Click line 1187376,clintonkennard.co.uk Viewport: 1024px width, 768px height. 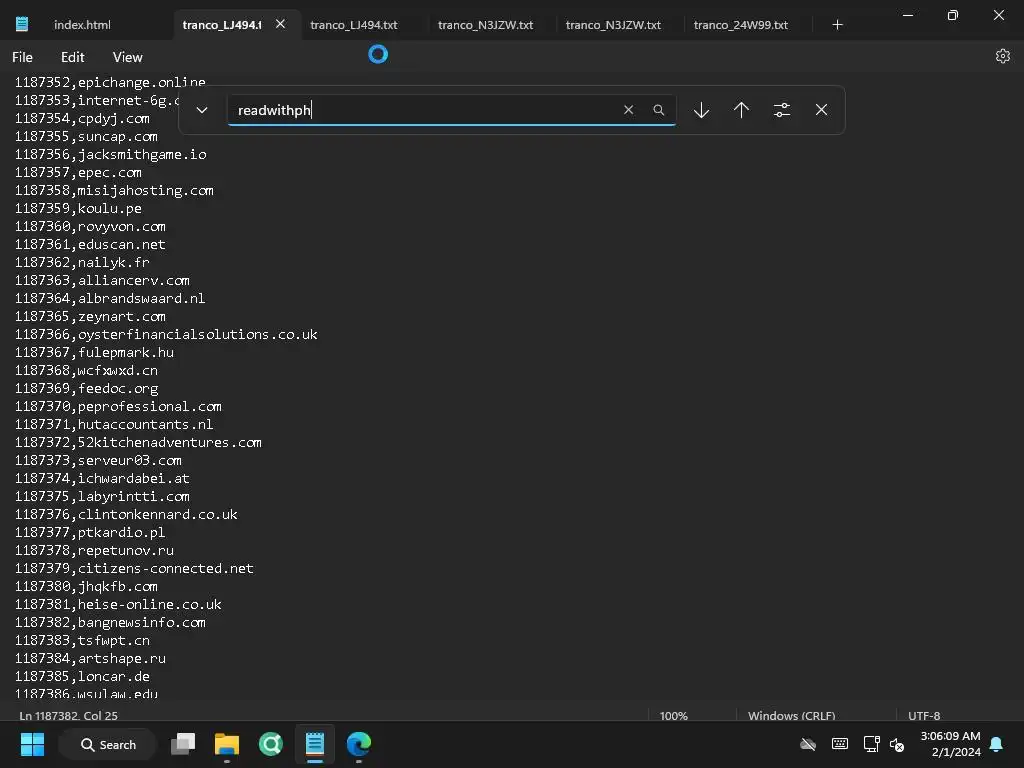(x=126, y=515)
